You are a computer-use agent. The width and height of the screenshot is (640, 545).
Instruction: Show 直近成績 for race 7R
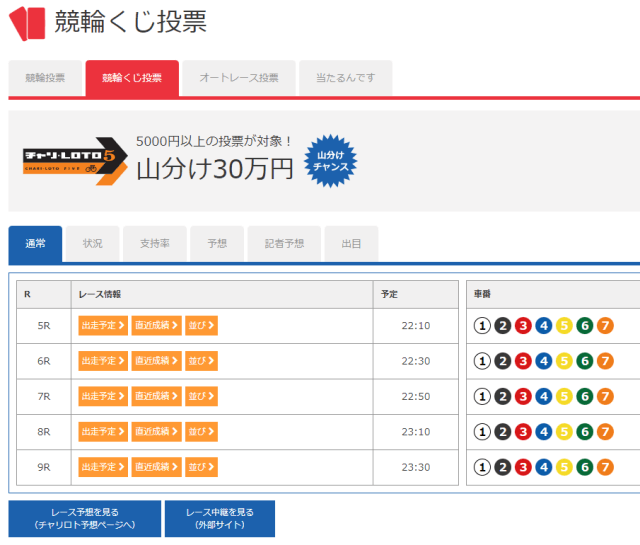click(157, 396)
